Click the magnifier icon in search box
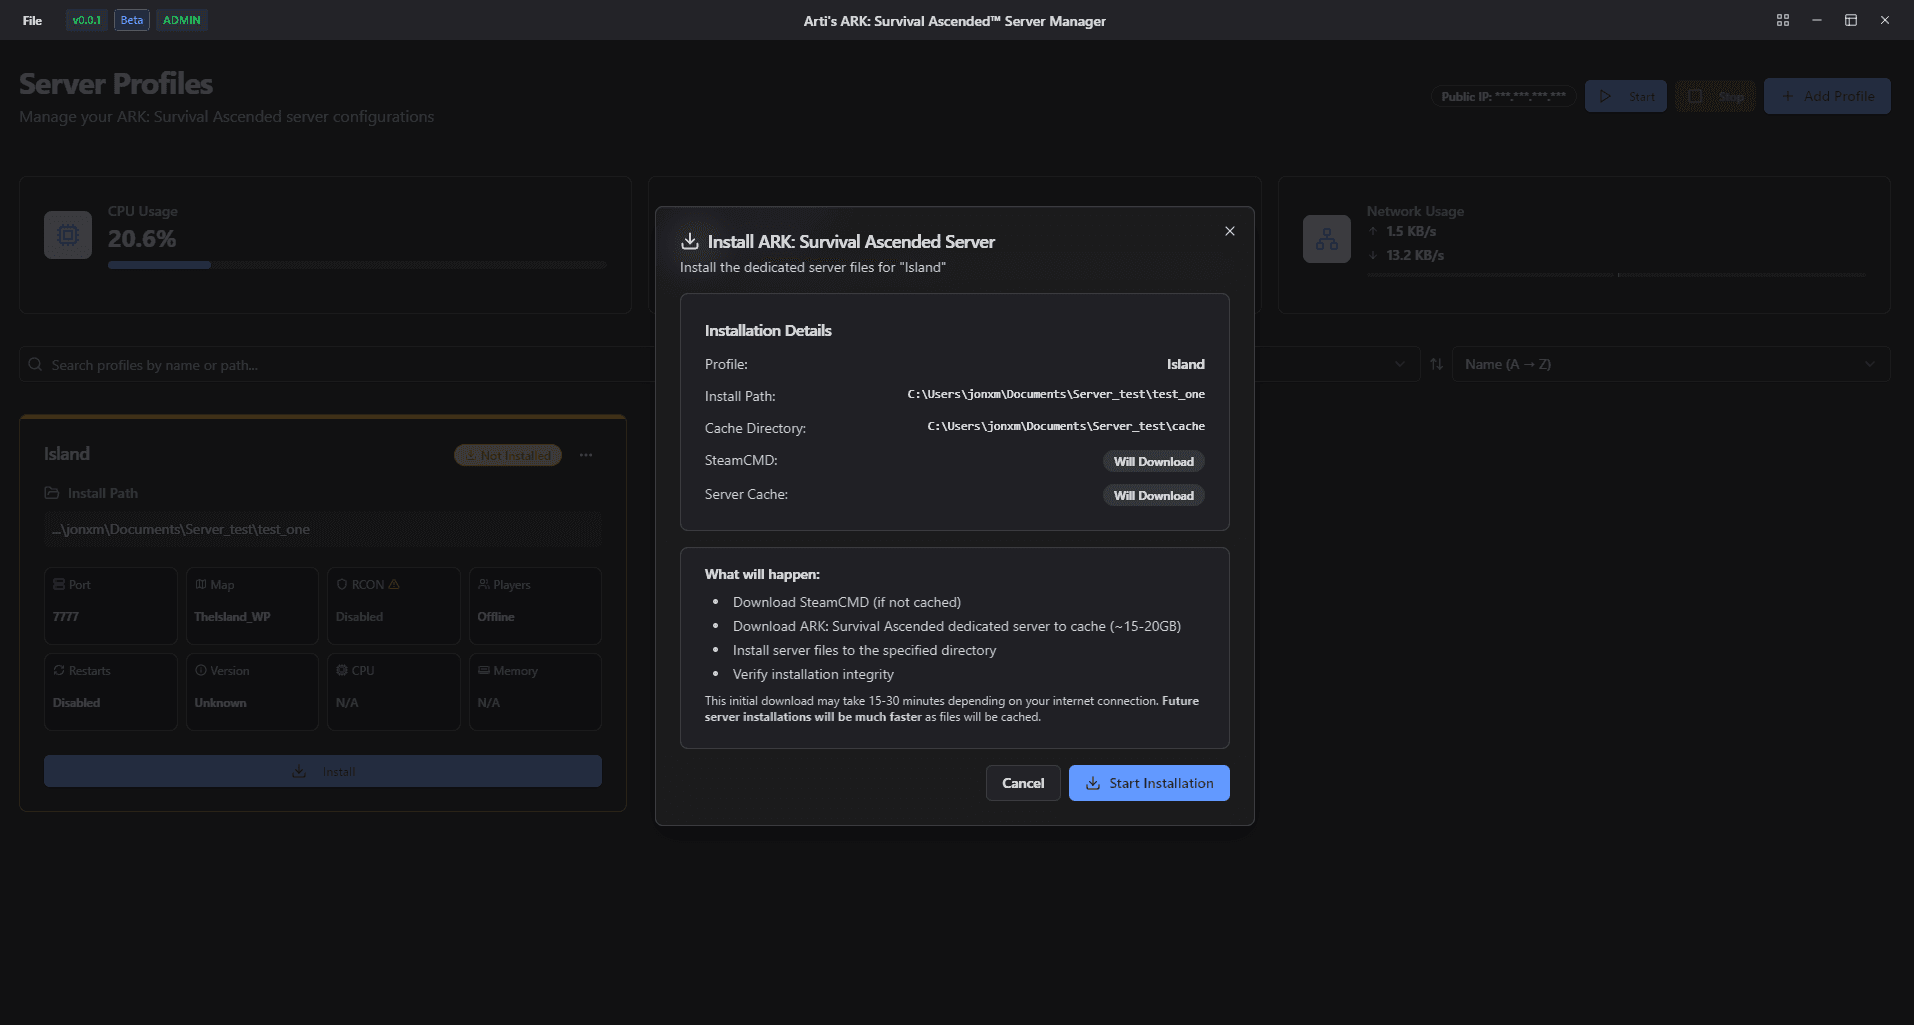Image resolution: width=1914 pixels, height=1025 pixels. coord(36,365)
